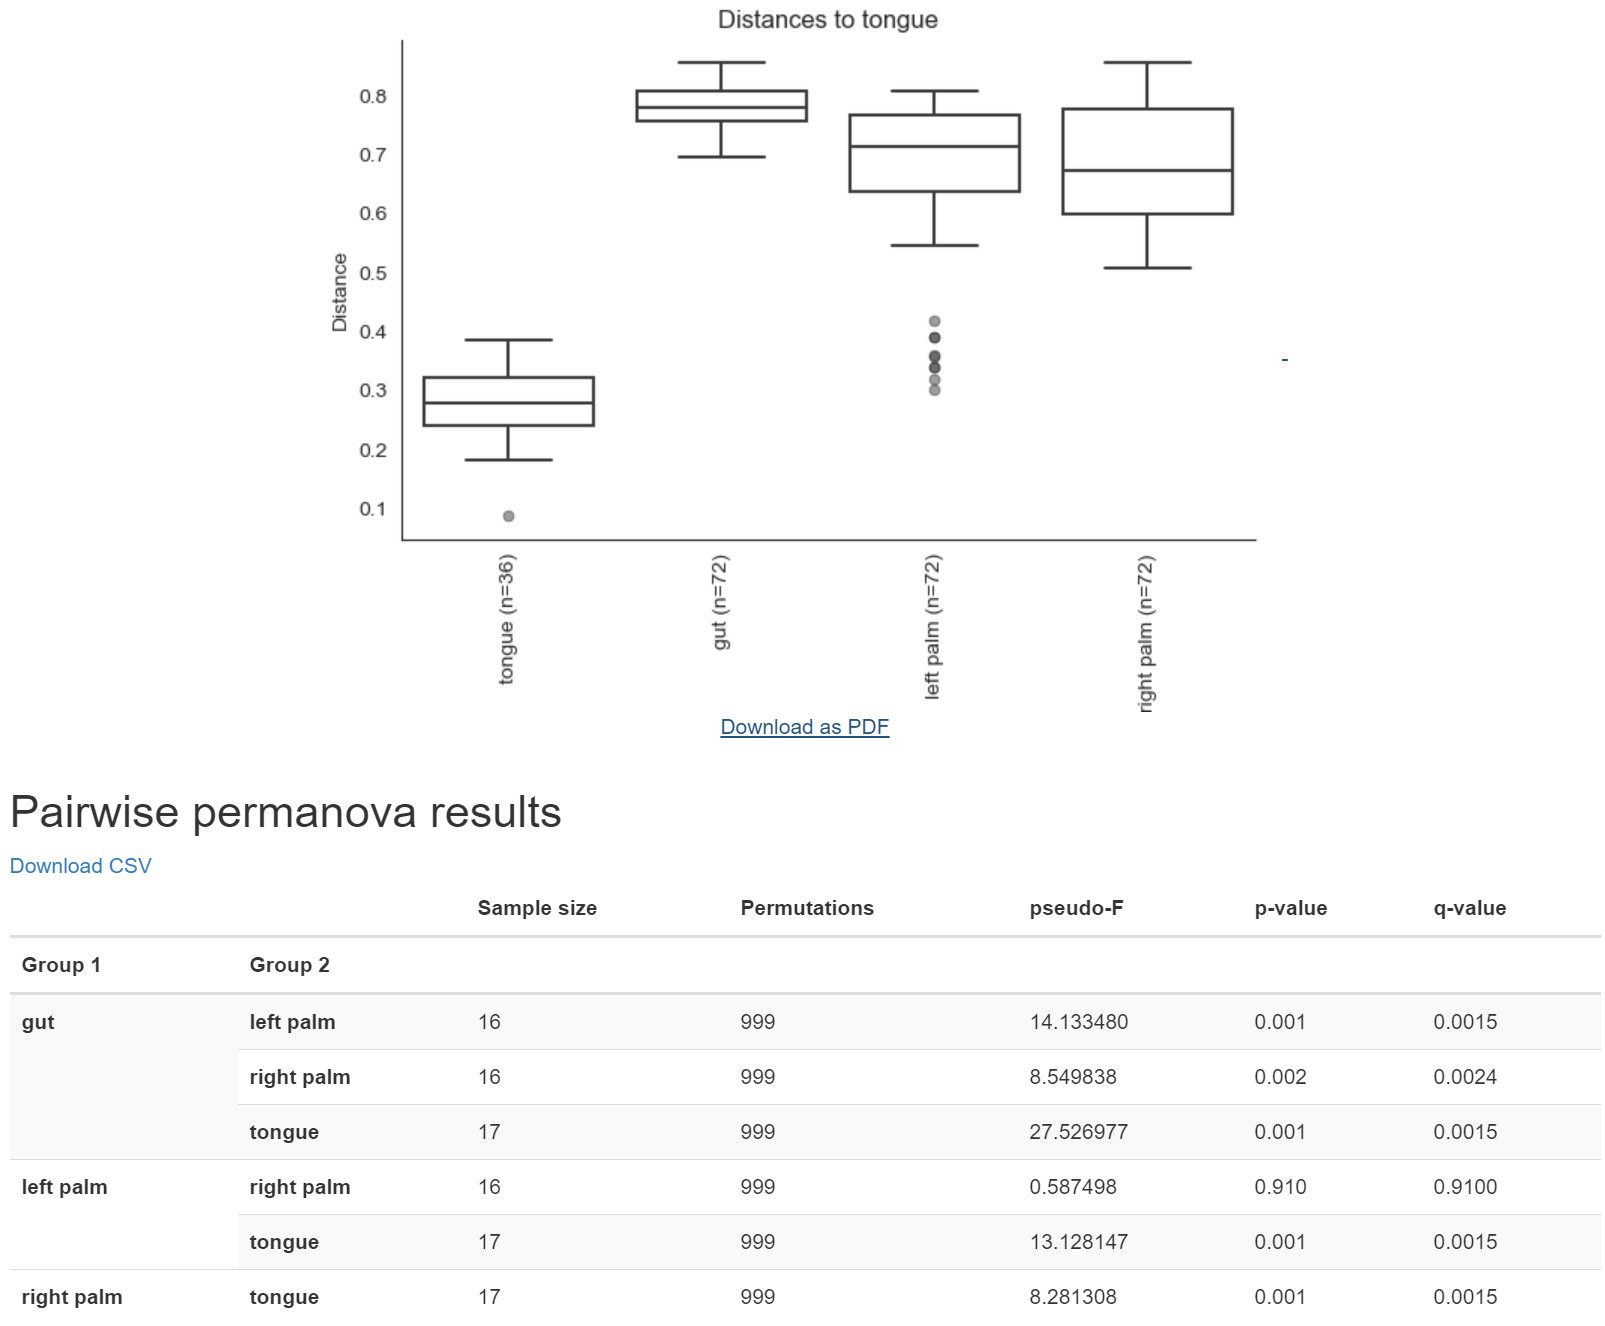Click the gut box in the boxplot
This screenshot has height=1326, width=1605.
(721, 106)
